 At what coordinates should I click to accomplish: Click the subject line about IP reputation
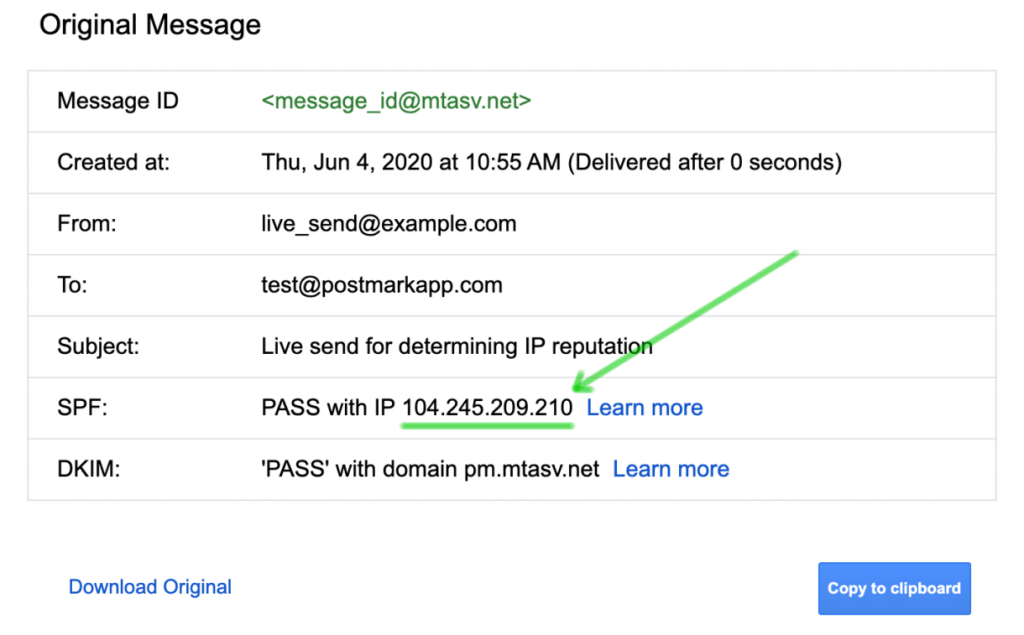pyautogui.click(x=456, y=346)
